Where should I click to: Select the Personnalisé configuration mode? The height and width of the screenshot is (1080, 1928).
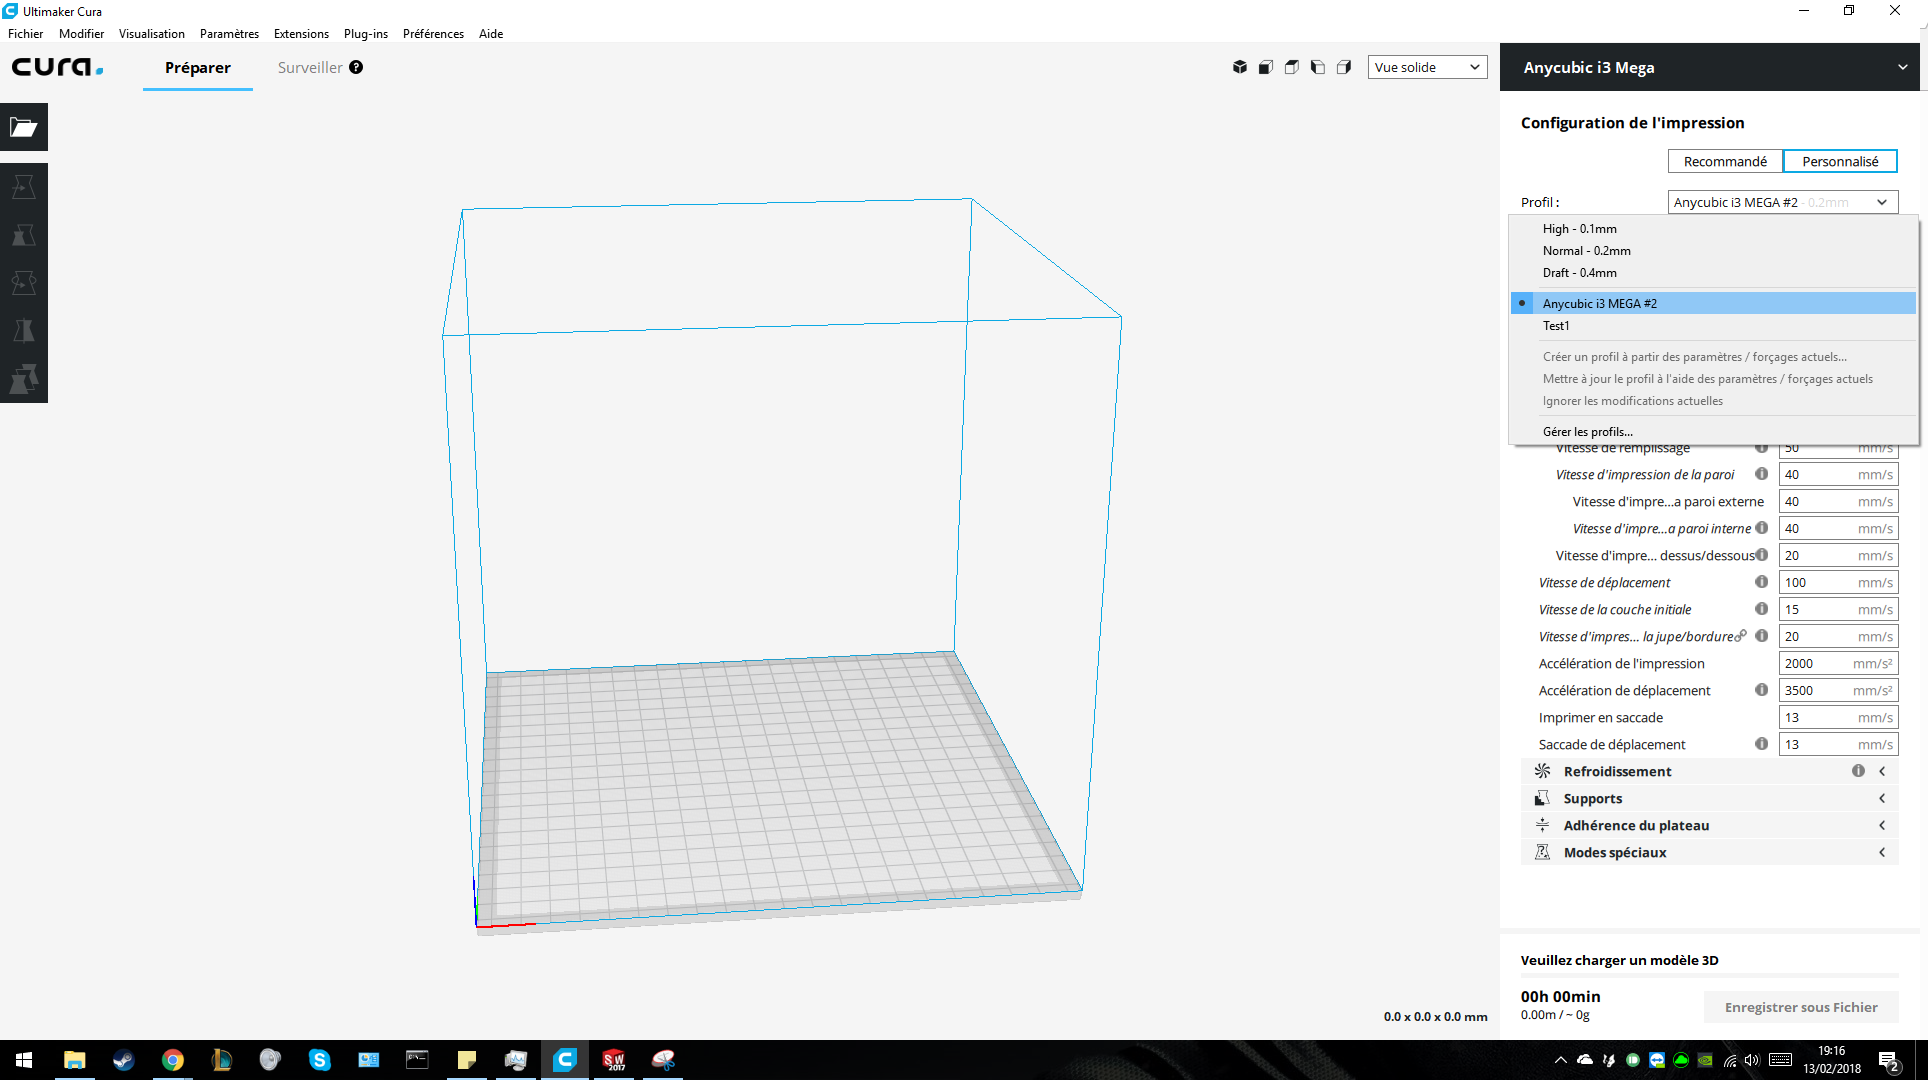[1840, 161]
